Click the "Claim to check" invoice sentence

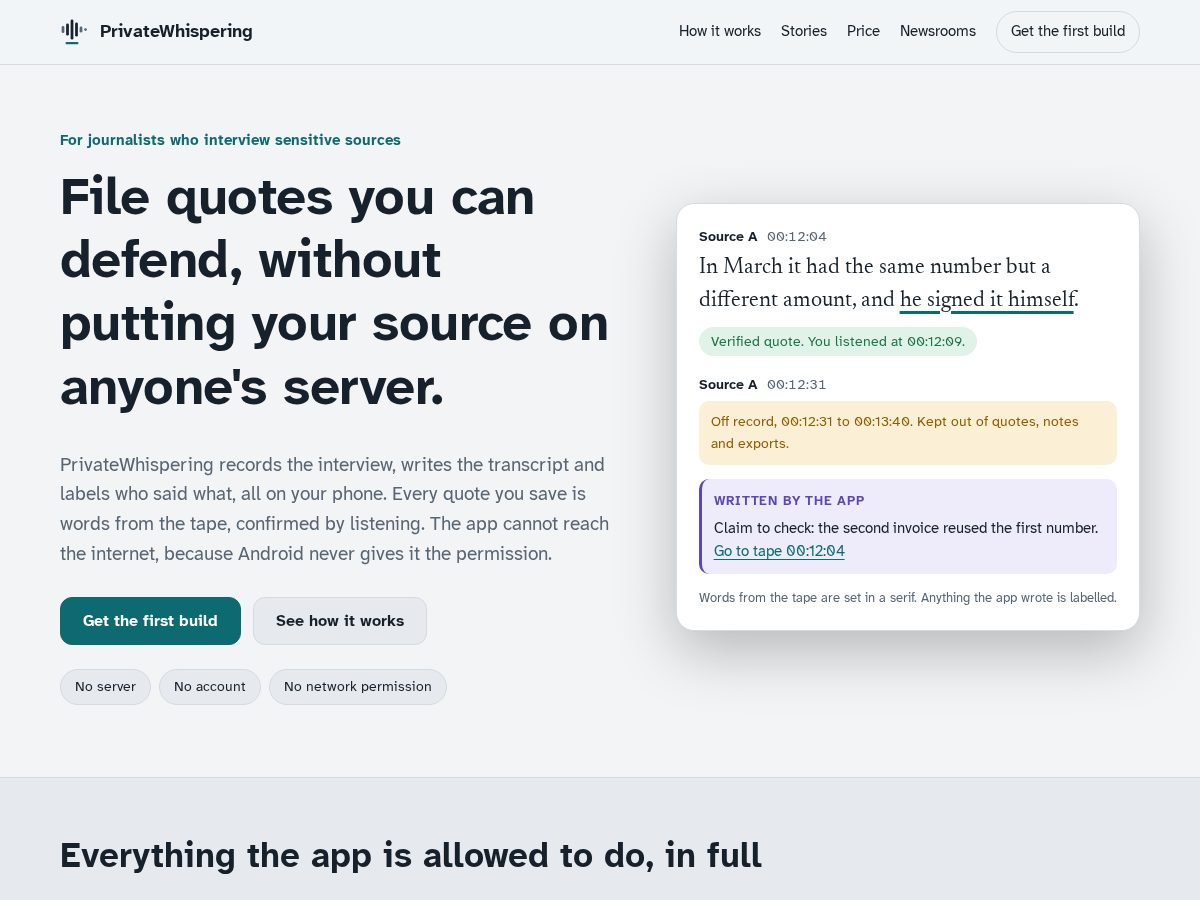pos(906,528)
